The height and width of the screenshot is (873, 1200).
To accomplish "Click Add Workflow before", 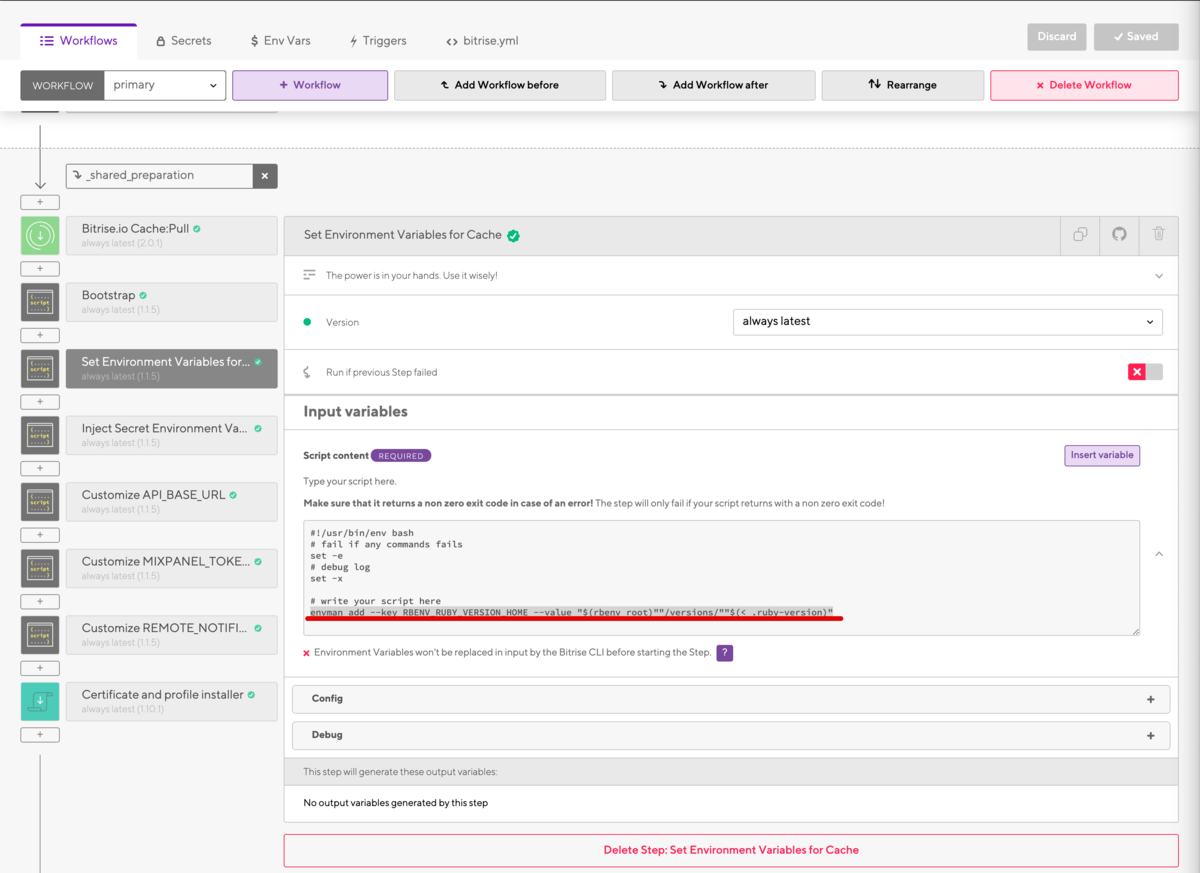I will click(500, 85).
